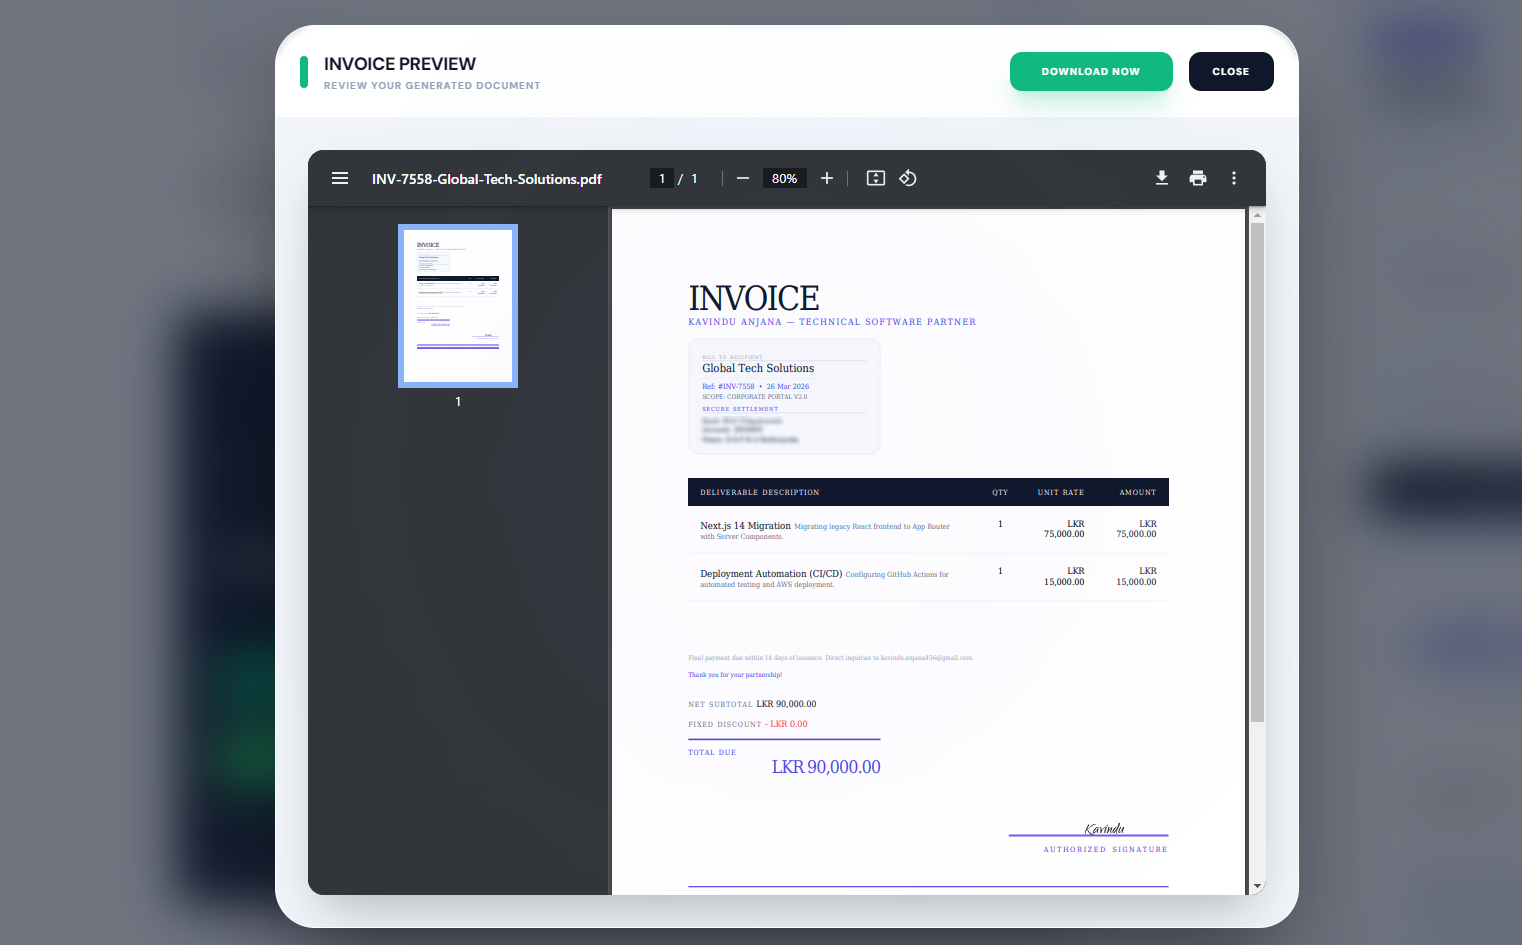Select the page 1 thumbnail

(x=458, y=305)
